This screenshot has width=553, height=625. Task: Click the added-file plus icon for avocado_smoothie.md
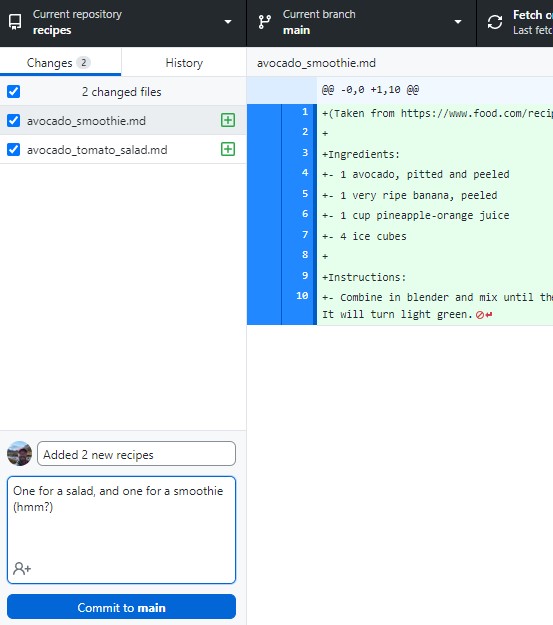[x=228, y=120]
